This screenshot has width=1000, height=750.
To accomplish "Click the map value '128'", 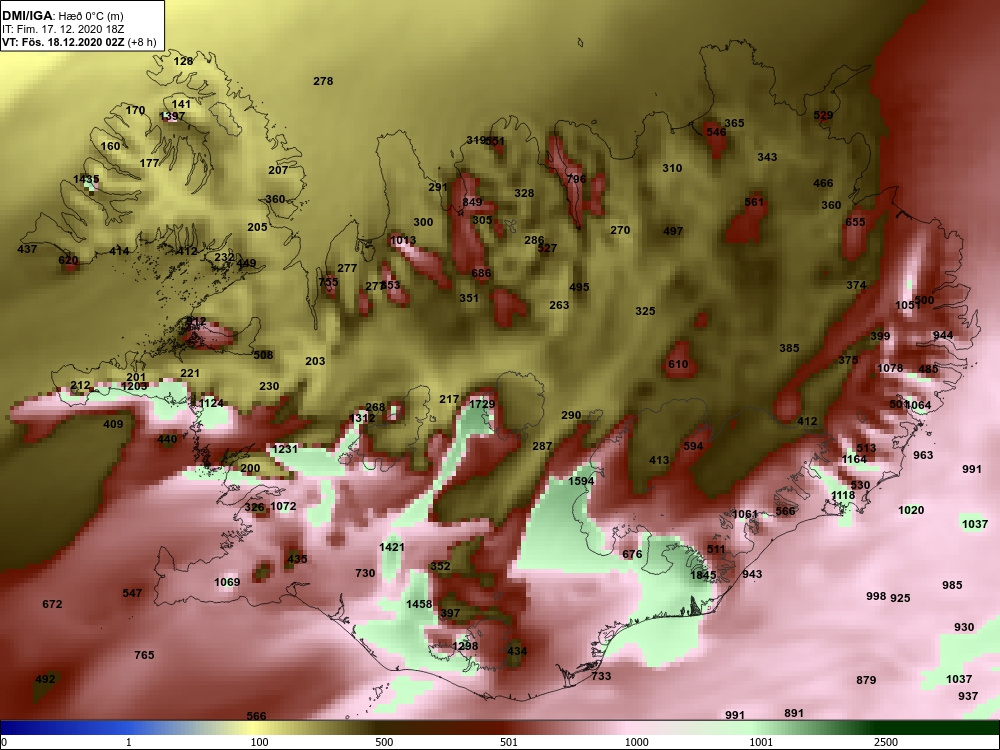I will (x=183, y=61).
